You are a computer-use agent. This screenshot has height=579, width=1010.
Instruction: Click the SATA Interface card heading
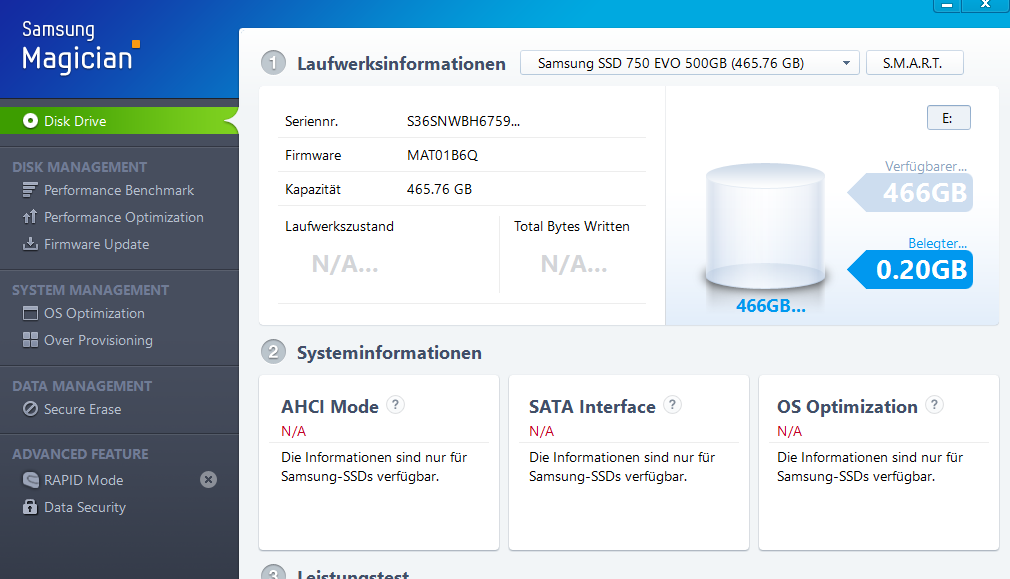click(x=592, y=406)
